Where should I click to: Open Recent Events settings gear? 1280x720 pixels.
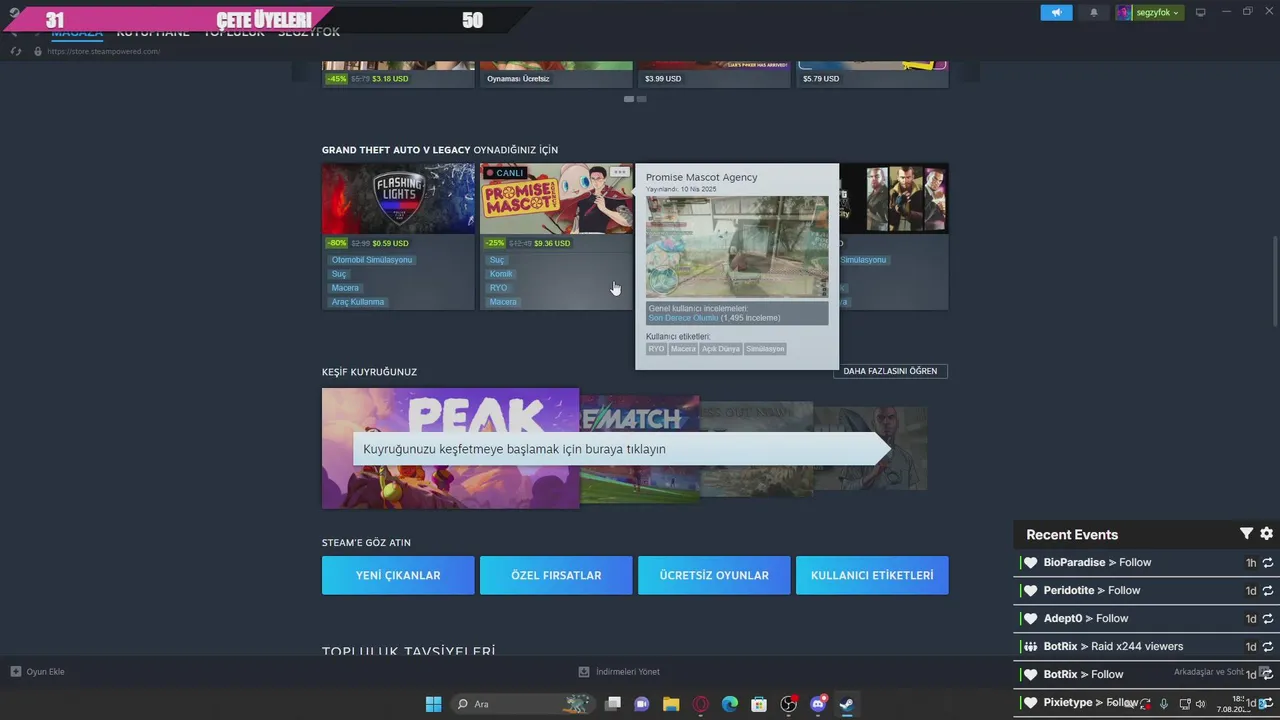click(1266, 534)
